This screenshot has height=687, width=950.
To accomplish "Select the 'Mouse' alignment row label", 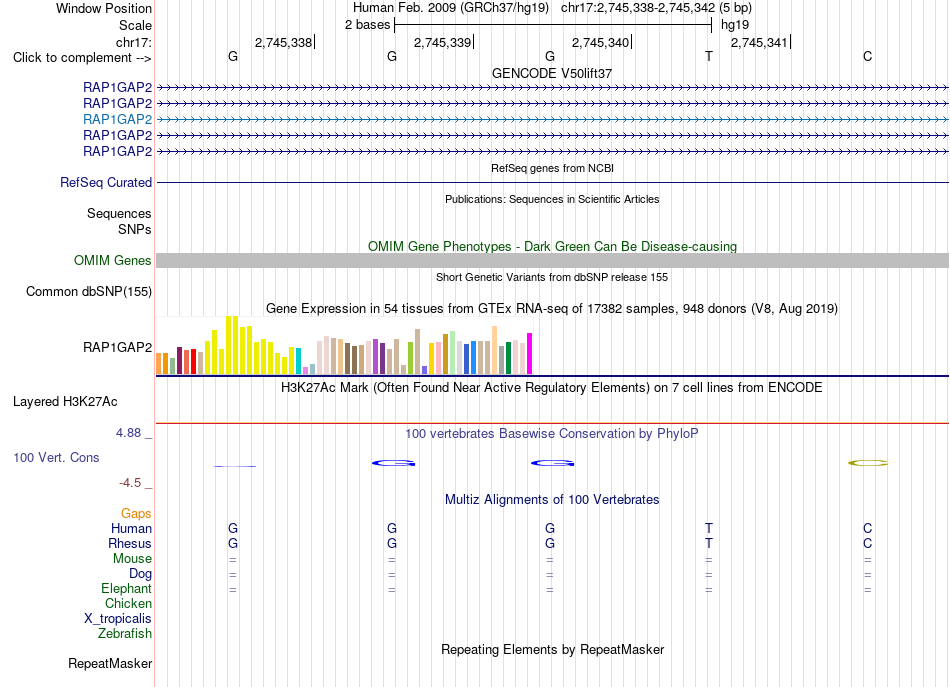I will [x=132, y=559].
